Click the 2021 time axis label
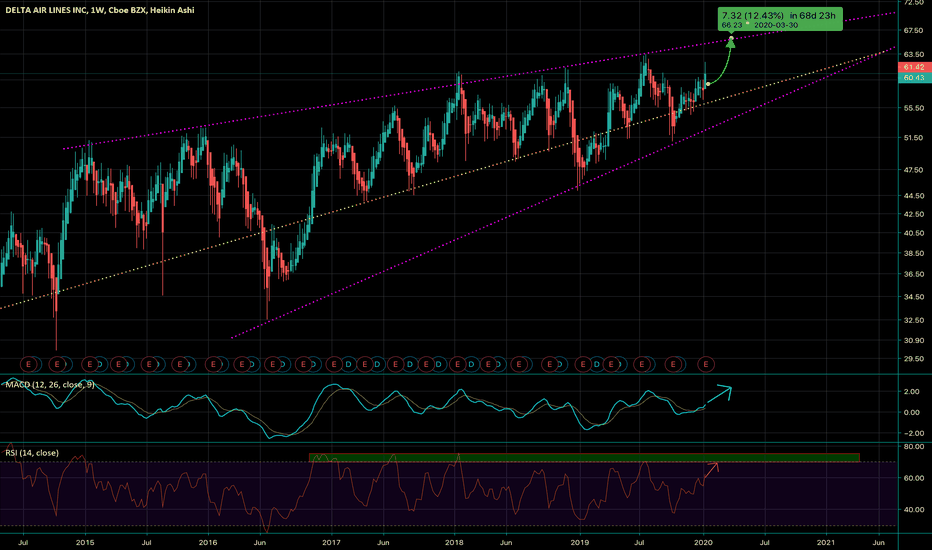The image size is (932, 550). [826, 542]
